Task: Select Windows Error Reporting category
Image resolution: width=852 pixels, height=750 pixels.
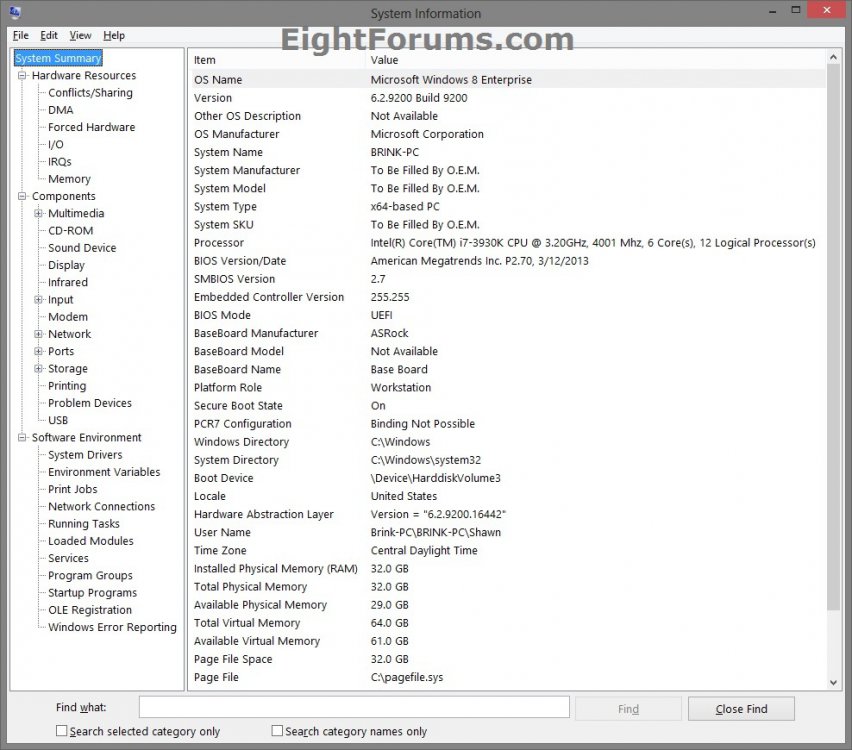Action: point(112,627)
